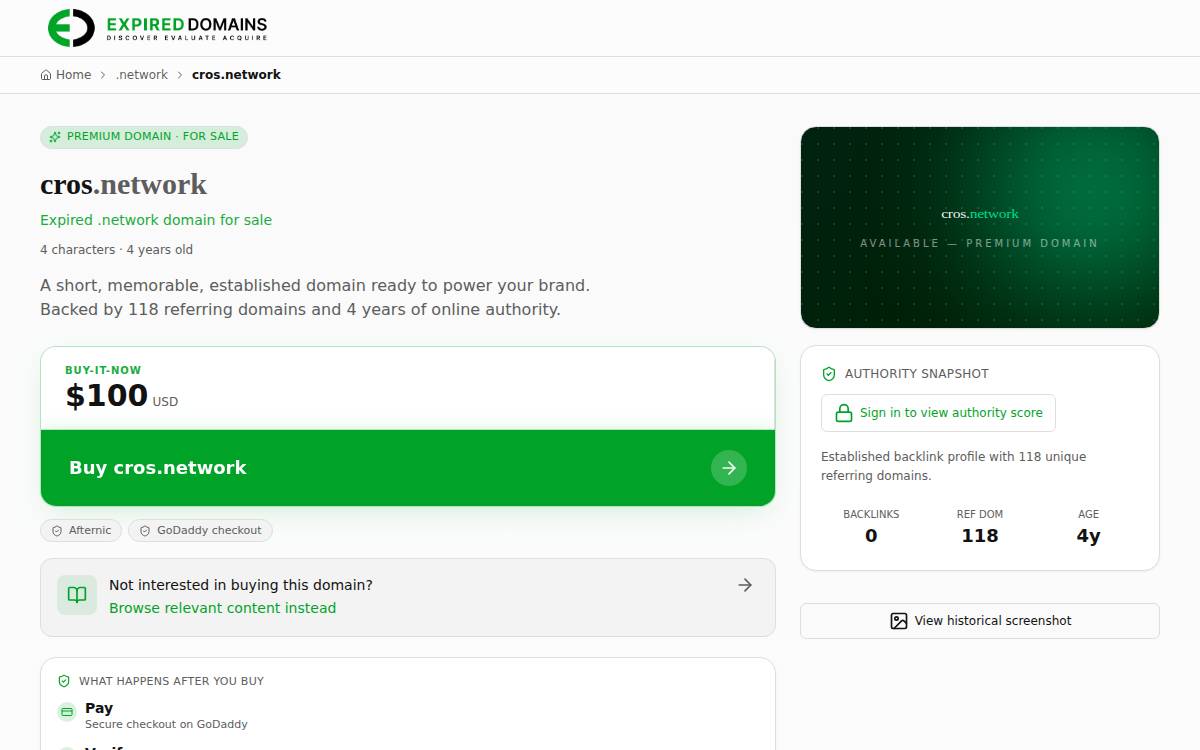The width and height of the screenshot is (1200, 750).
Task: Click the Ref Dom value 118
Action: pos(980,536)
